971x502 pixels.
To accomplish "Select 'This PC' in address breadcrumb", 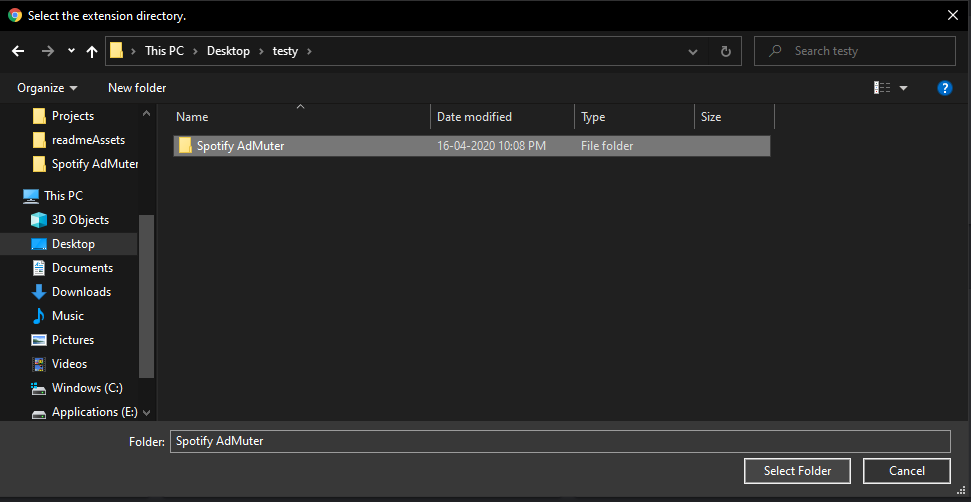I will click(164, 51).
